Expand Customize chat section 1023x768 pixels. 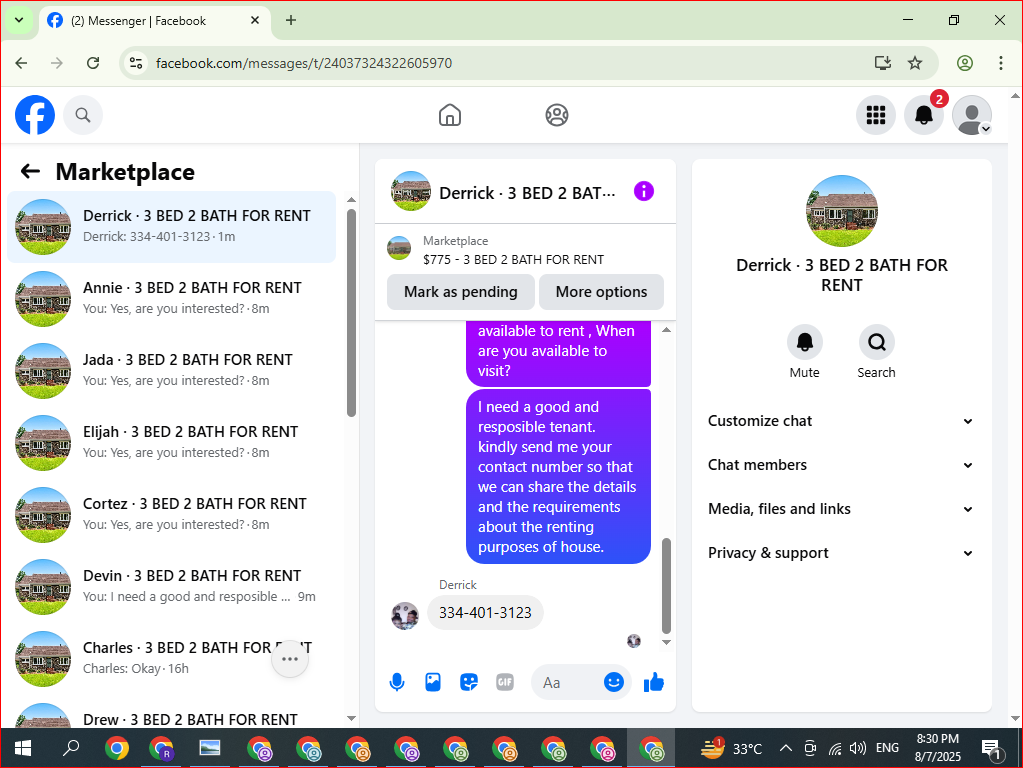pyautogui.click(x=840, y=421)
